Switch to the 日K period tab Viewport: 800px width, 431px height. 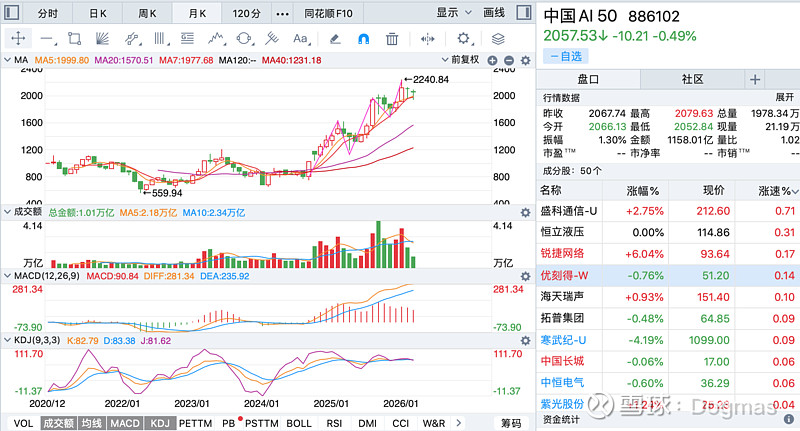coord(98,13)
